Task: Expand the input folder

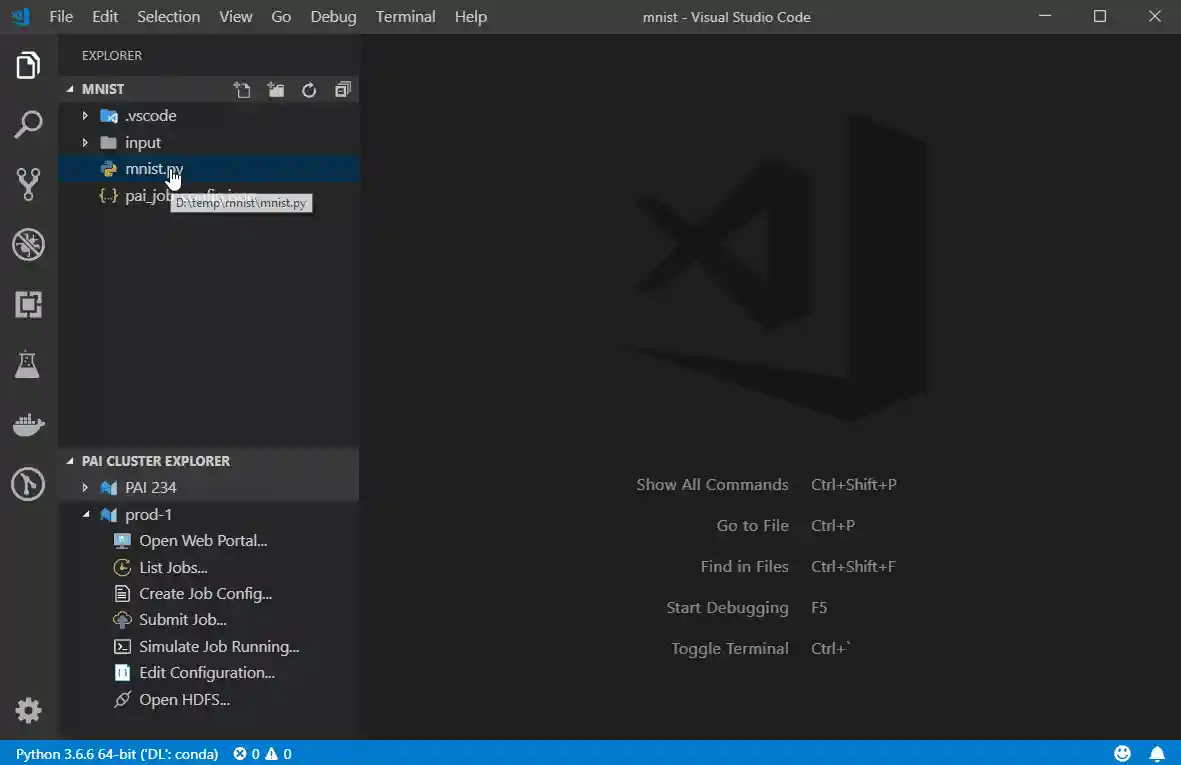Action: 85,142
